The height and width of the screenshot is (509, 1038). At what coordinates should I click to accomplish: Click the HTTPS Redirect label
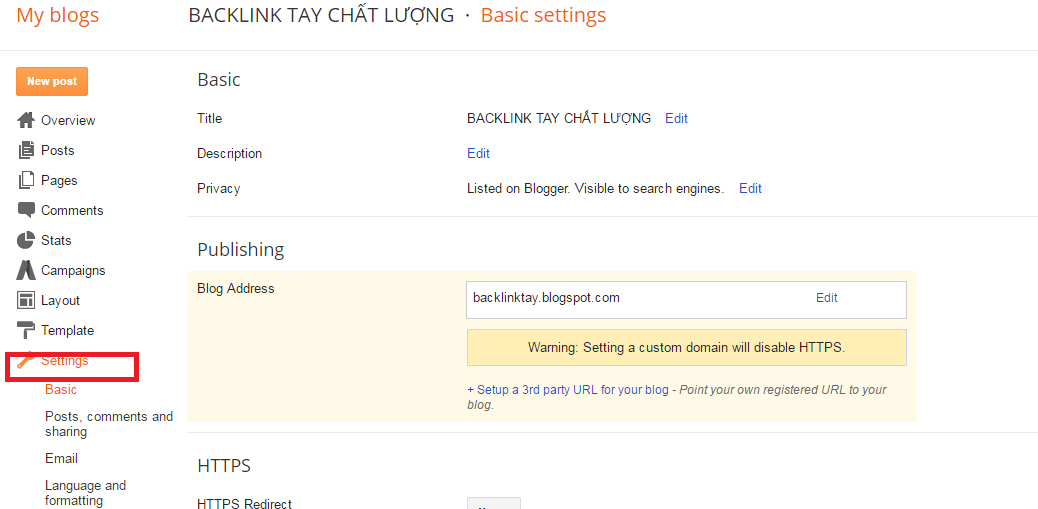coord(244,504)
